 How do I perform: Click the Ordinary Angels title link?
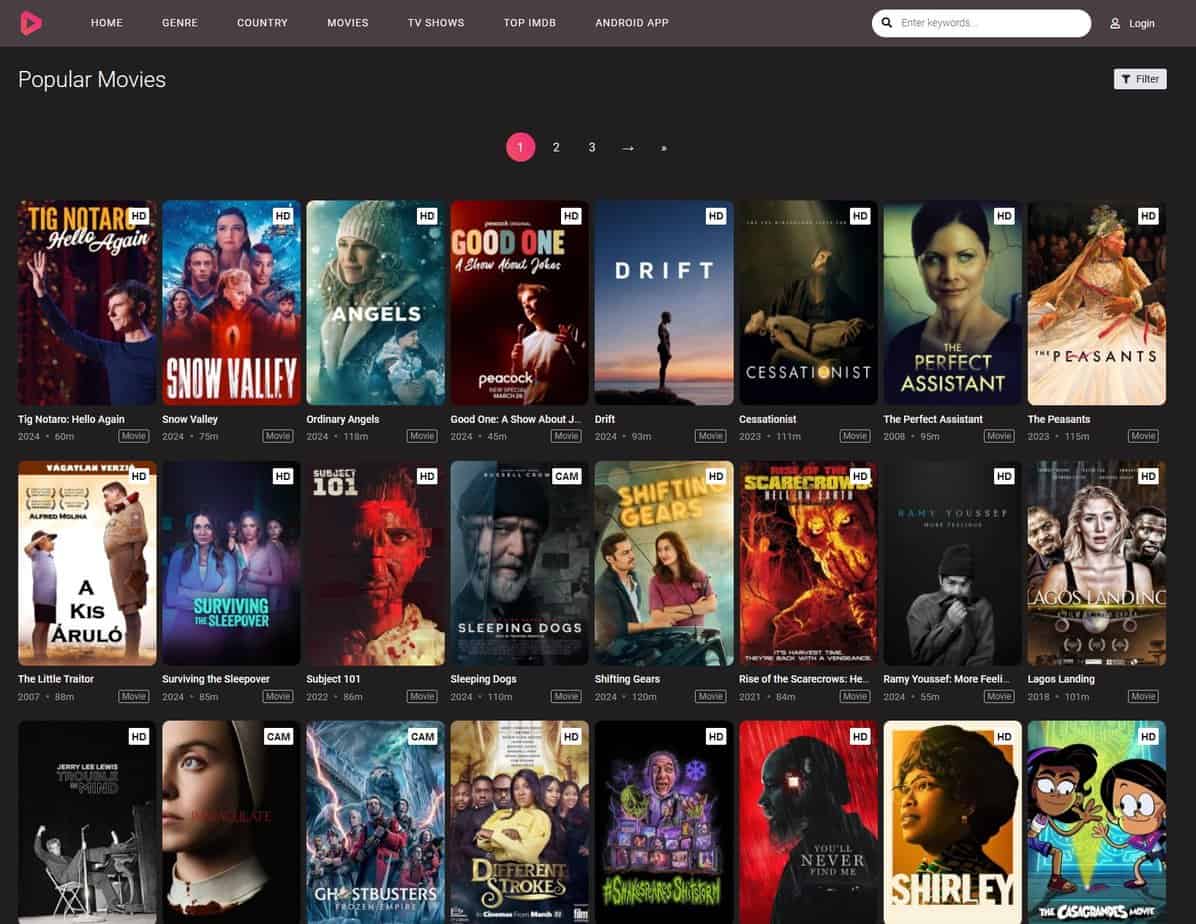point(342,419)
